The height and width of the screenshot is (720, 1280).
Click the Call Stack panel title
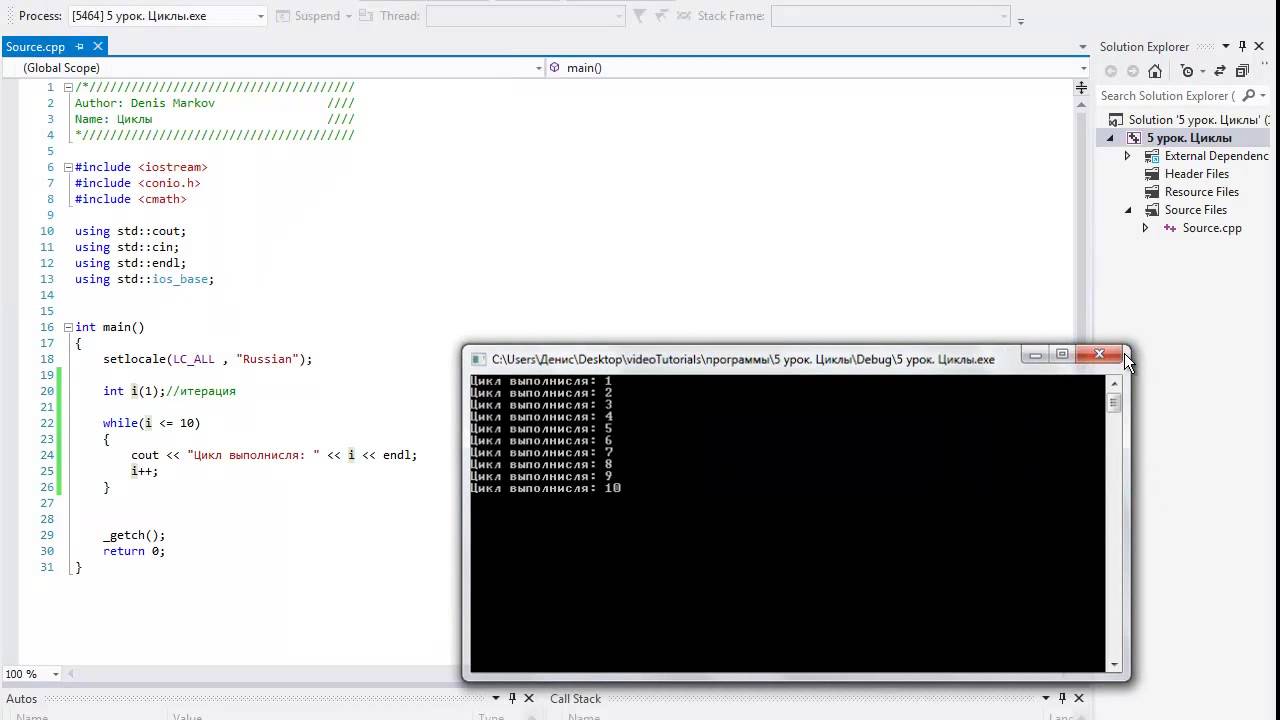(575, 699)
